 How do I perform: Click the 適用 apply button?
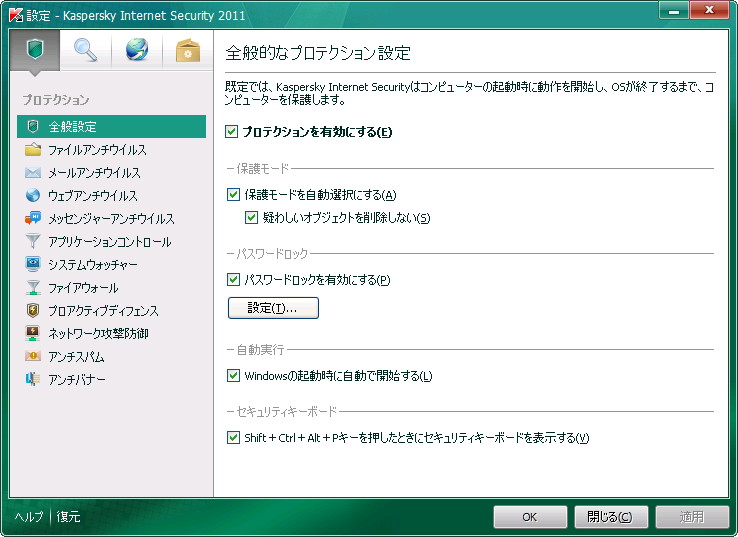pyautogui.click(x=692, y=517)
